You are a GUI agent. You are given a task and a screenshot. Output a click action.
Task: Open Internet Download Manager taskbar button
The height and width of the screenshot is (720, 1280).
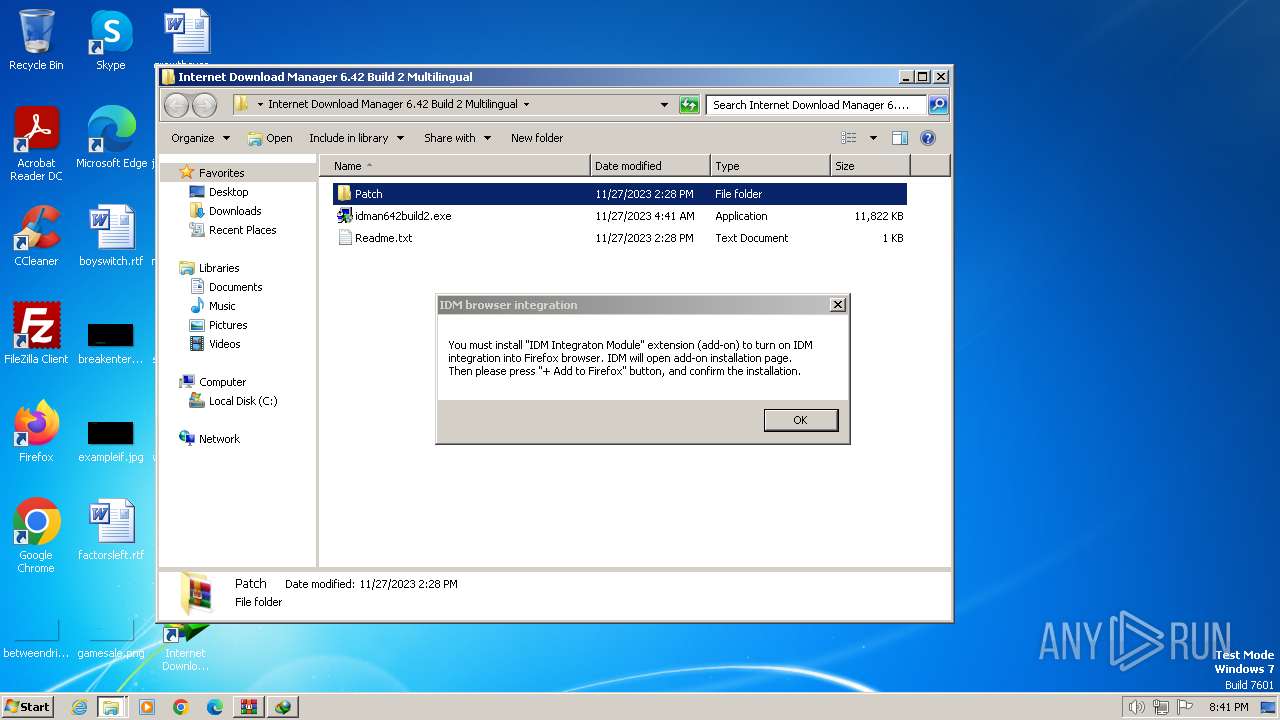coord(283,707)
